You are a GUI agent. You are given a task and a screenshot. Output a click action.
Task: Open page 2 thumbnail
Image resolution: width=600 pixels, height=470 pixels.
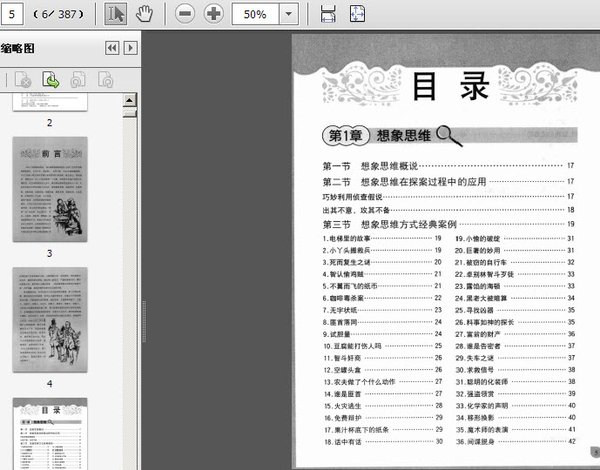pyautogui.click(x=50, y=102)
